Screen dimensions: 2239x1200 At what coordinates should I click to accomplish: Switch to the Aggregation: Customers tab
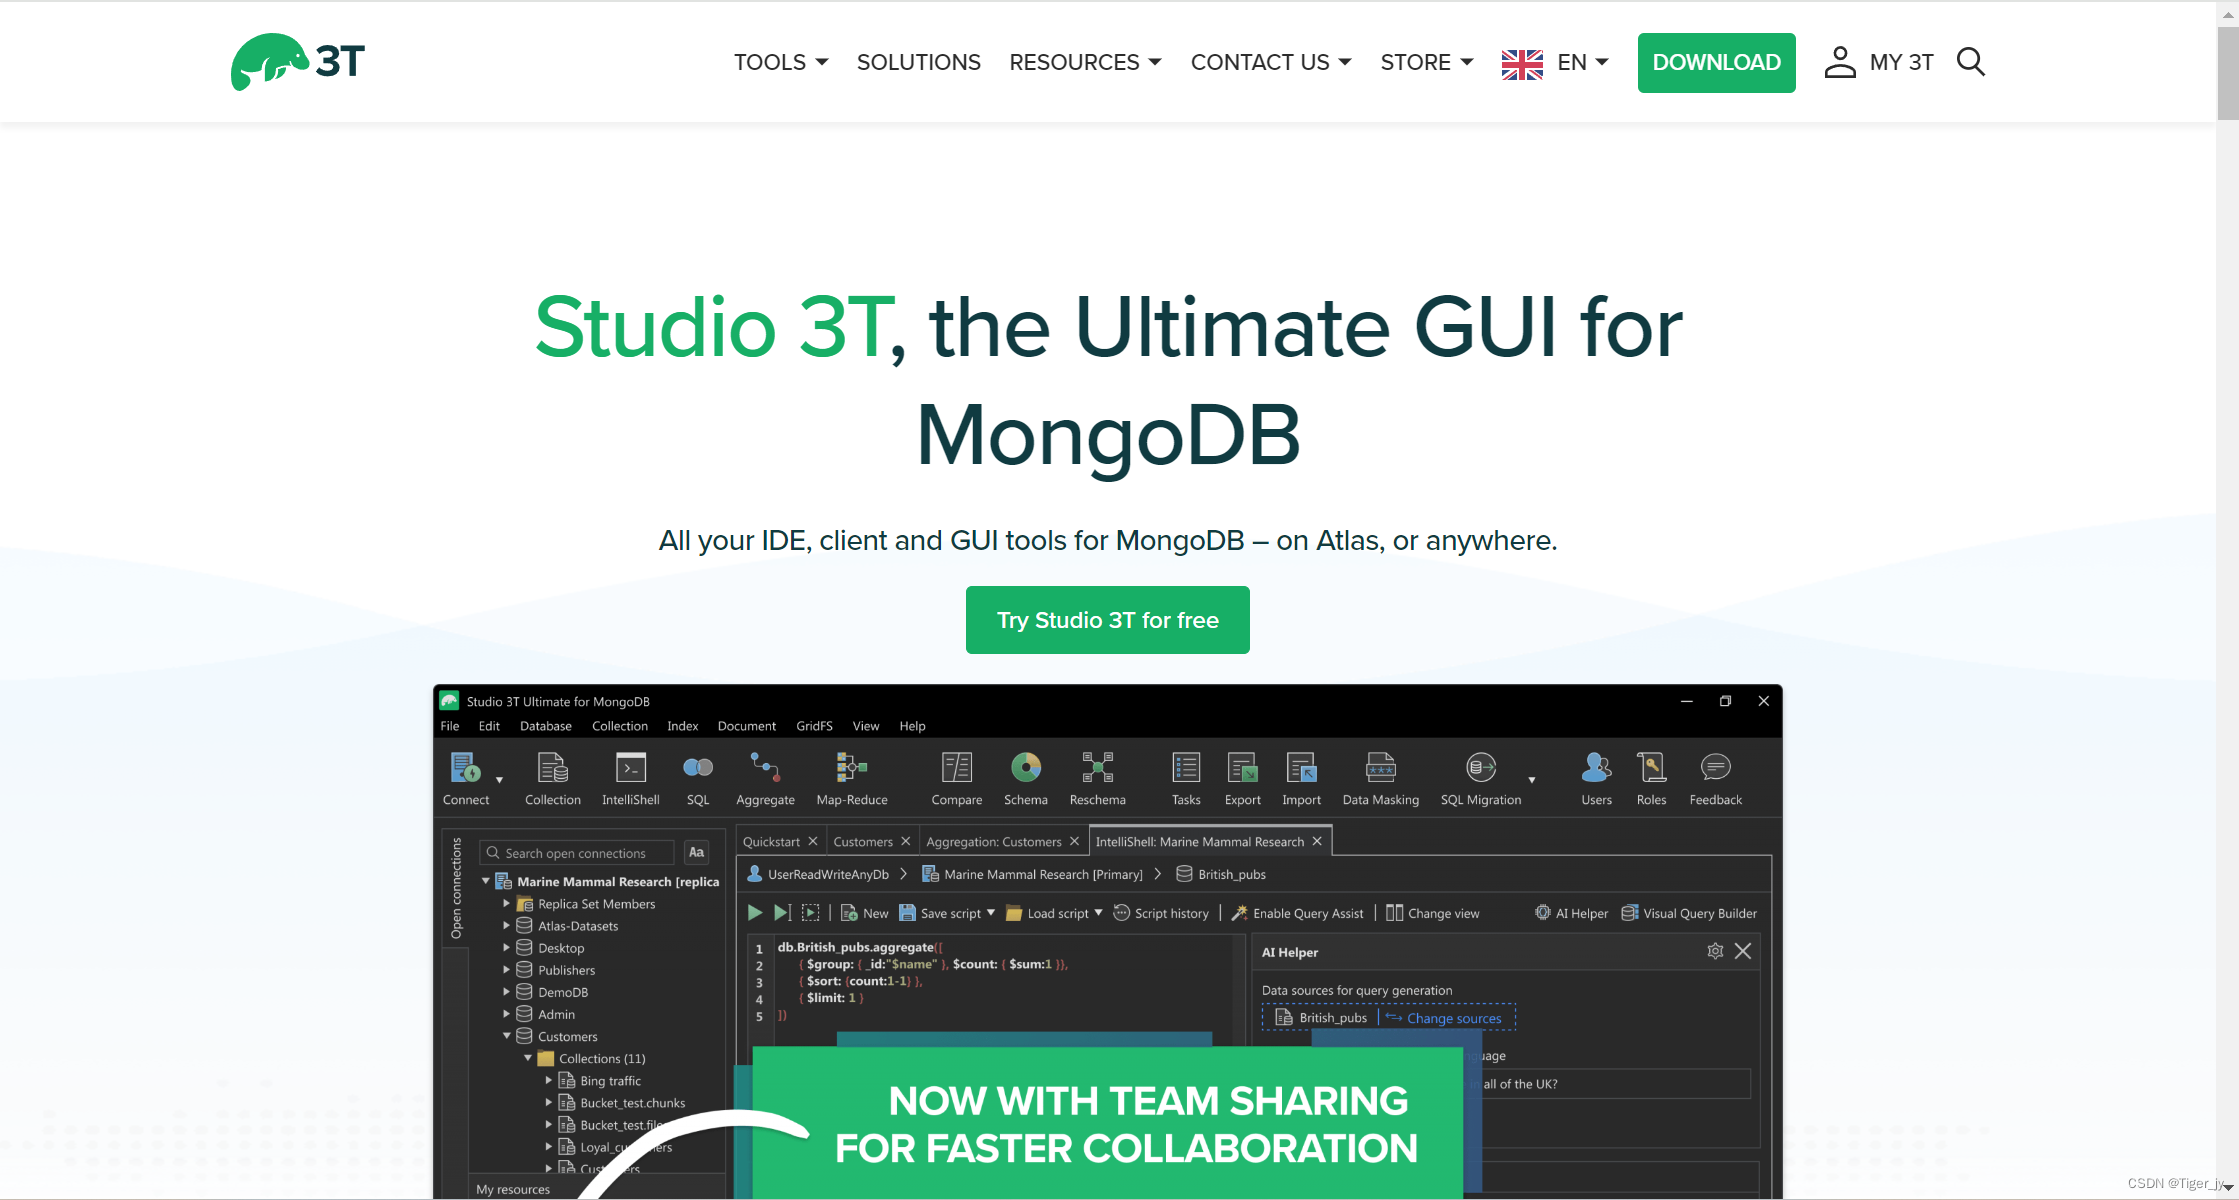tap(993, 842)
